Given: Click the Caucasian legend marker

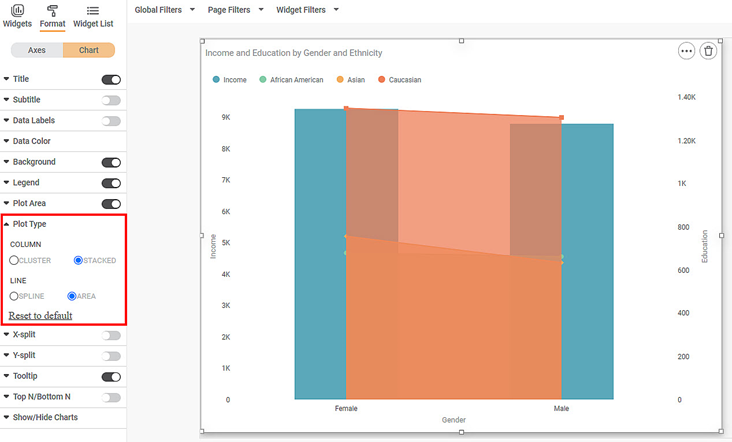Looking at the screenshot, I should click(382, 80).
